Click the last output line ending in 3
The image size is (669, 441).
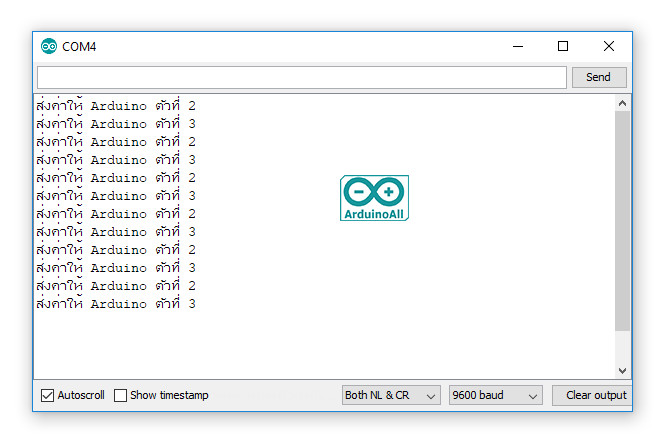116,303
